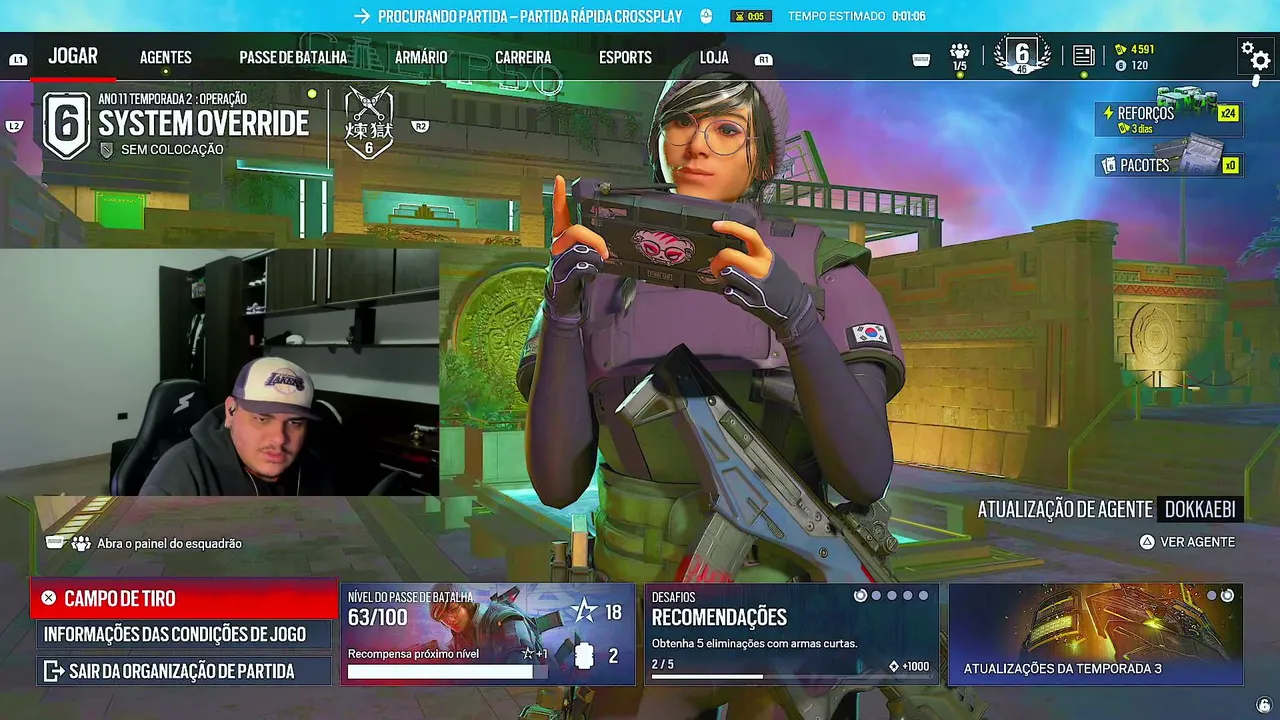Switch to the JOGAR tab
1280x720 pixels.
[73, 56]
